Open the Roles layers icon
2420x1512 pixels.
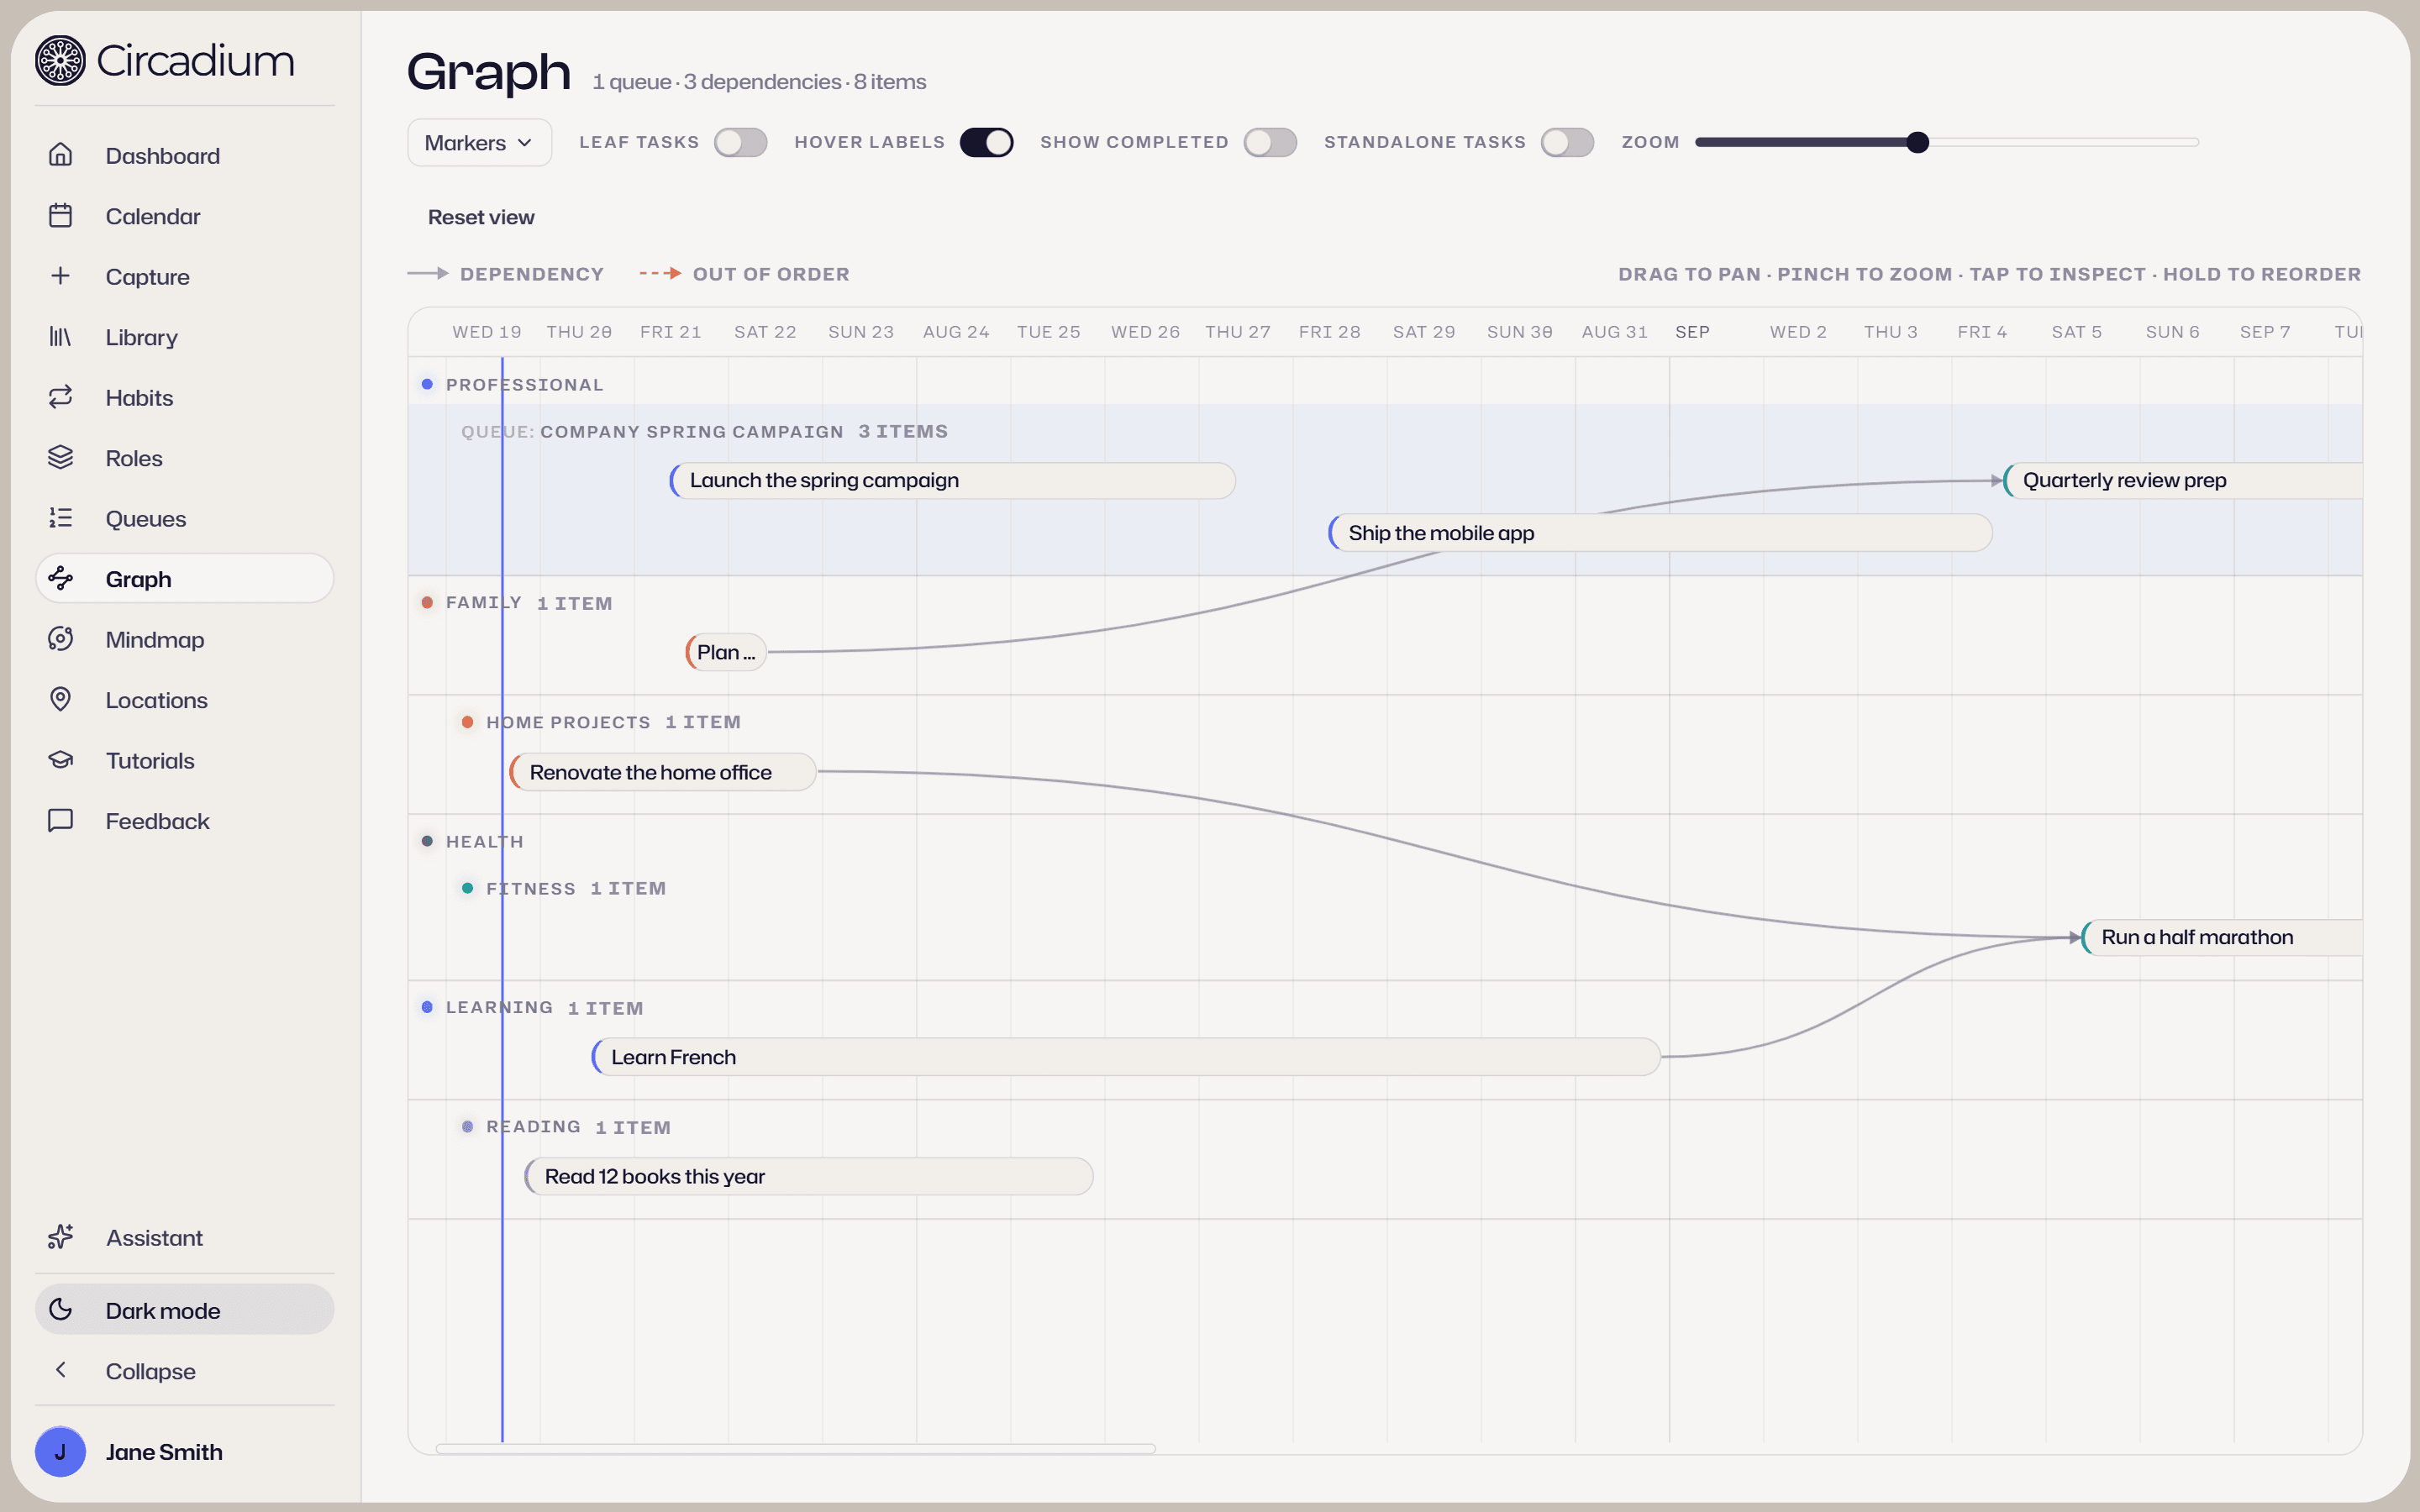(61, 458)
